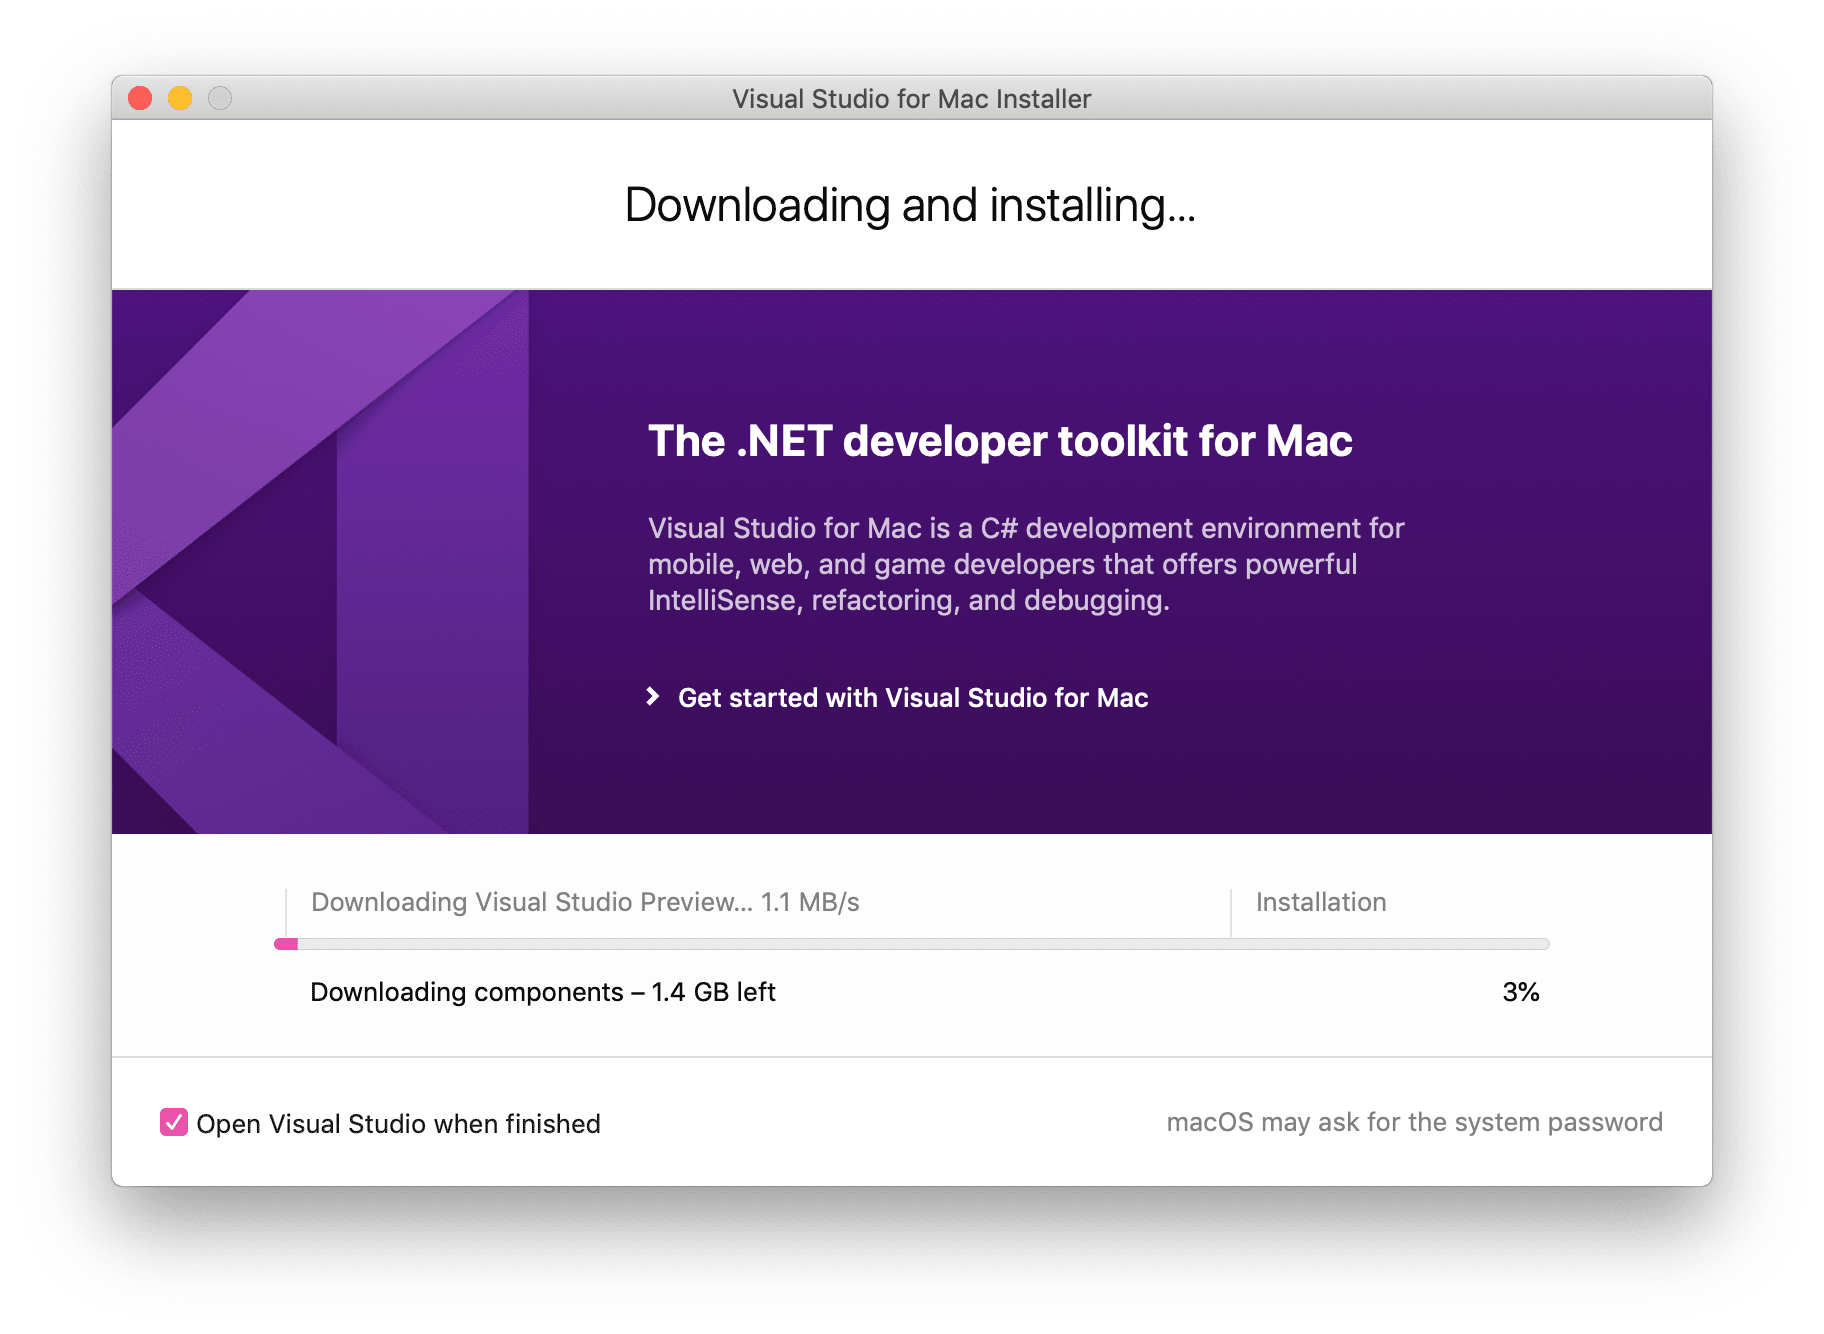
Task: Click 'The .NET developer toolkit for Mac' heading
Action: pos(1000,441)
